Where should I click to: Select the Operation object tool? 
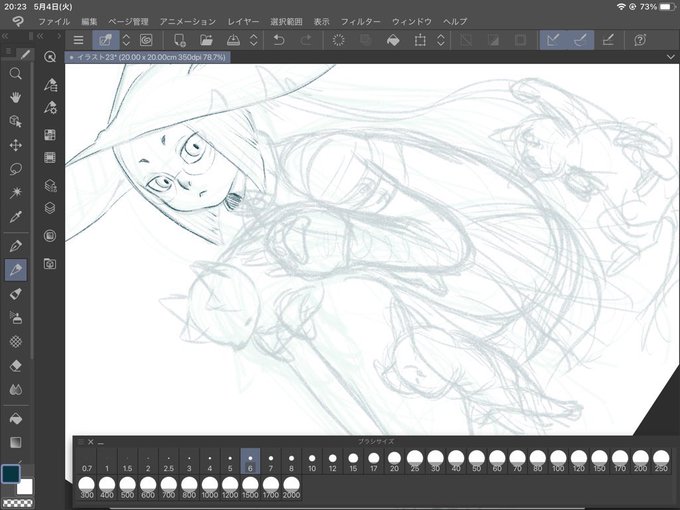[16, 121]
